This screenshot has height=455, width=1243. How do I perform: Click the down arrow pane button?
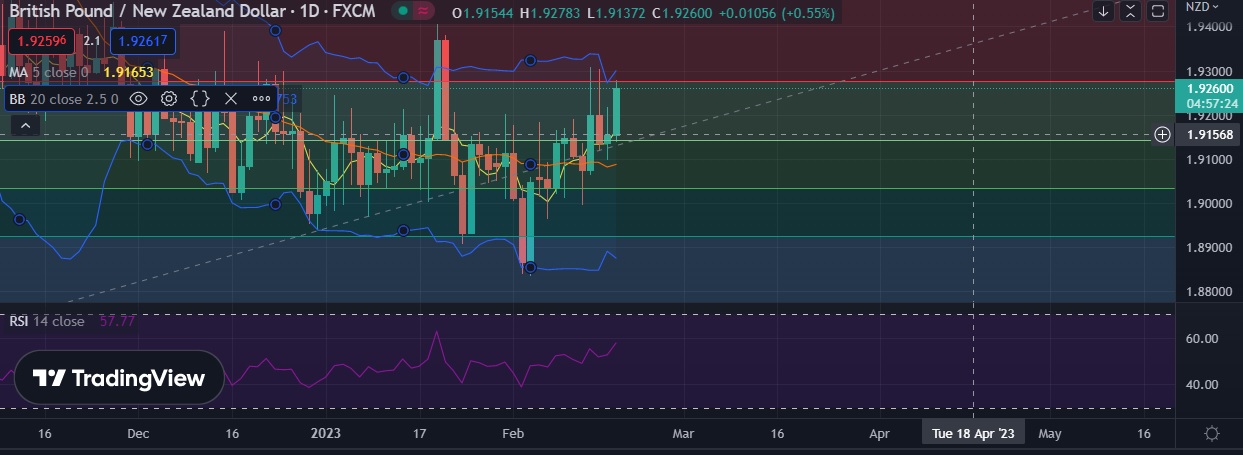click(1103, 12)
